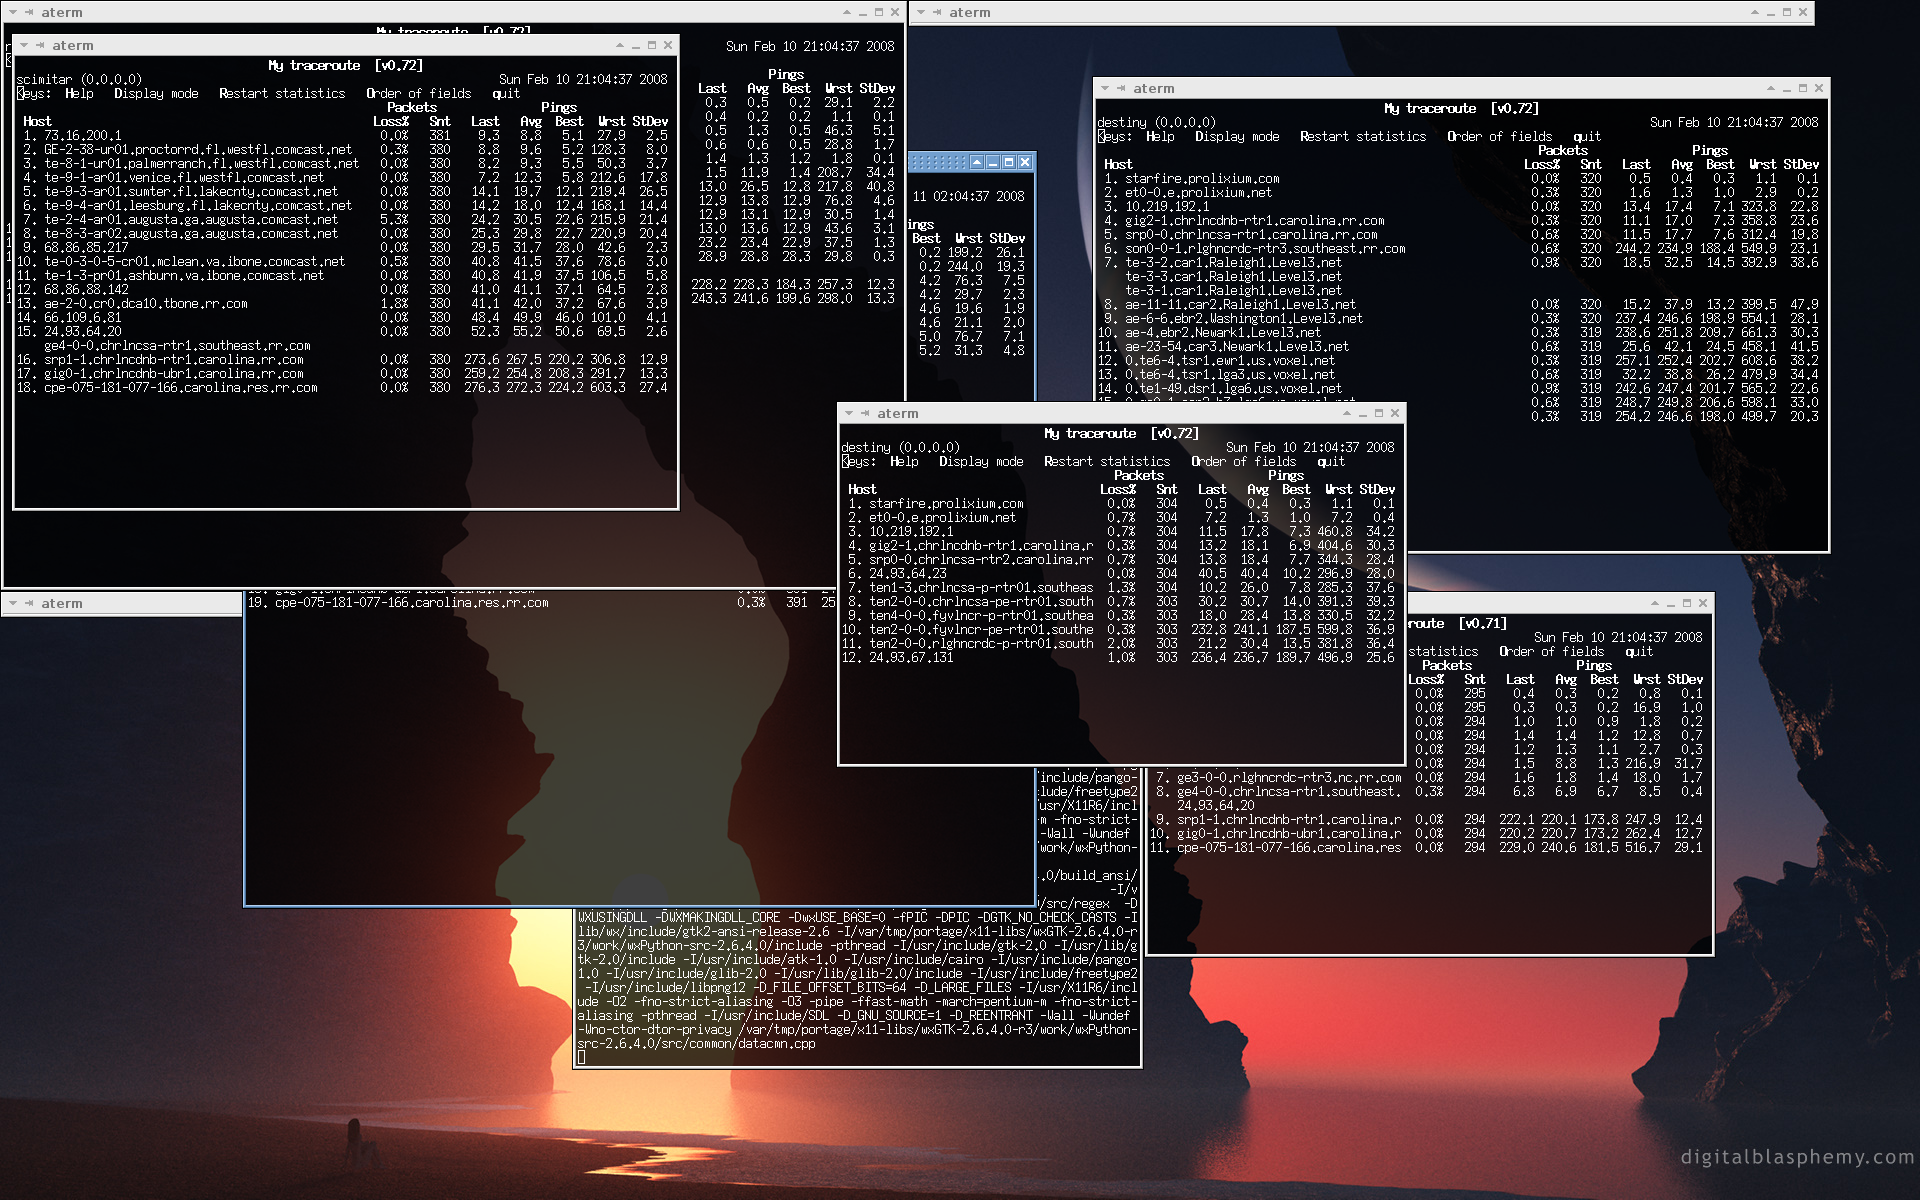
Task: Minimize the small blue-titled active window
Action: point(993,162)
